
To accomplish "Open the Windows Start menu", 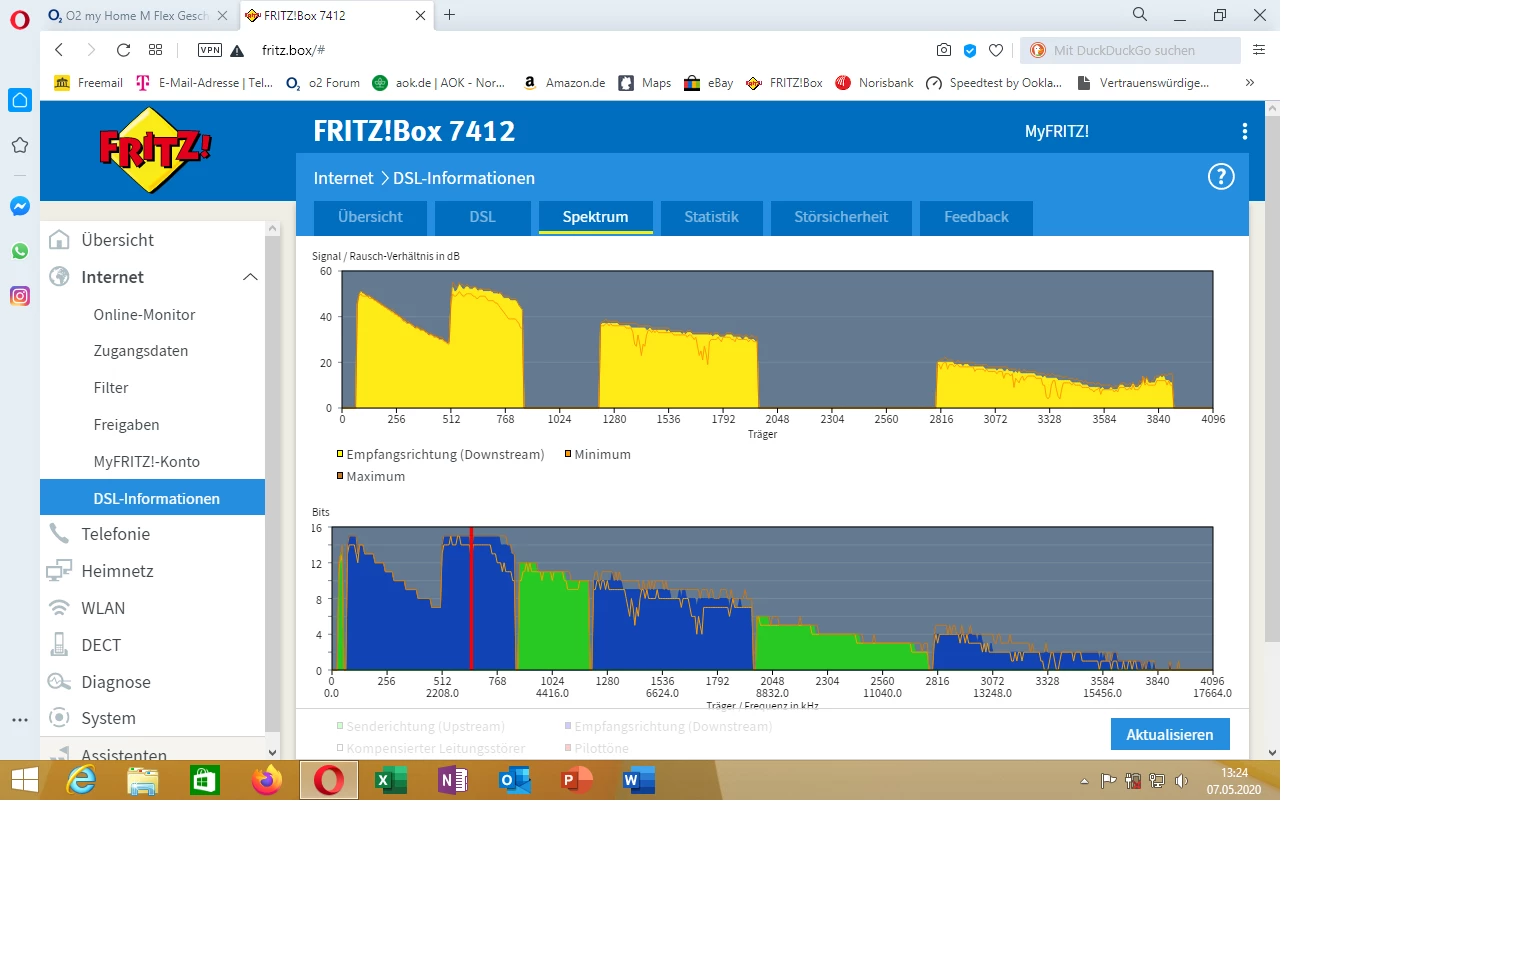I will (24, 780).
